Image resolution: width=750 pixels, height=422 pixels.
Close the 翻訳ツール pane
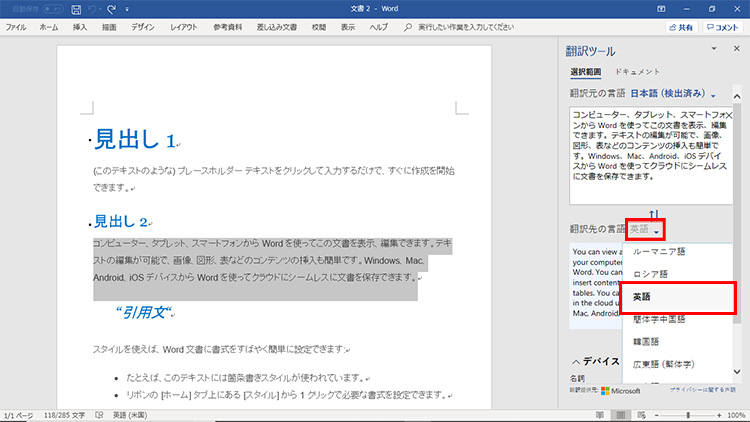737,49
